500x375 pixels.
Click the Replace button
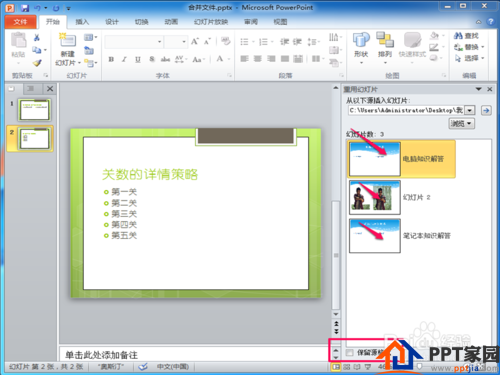[469, 47]
